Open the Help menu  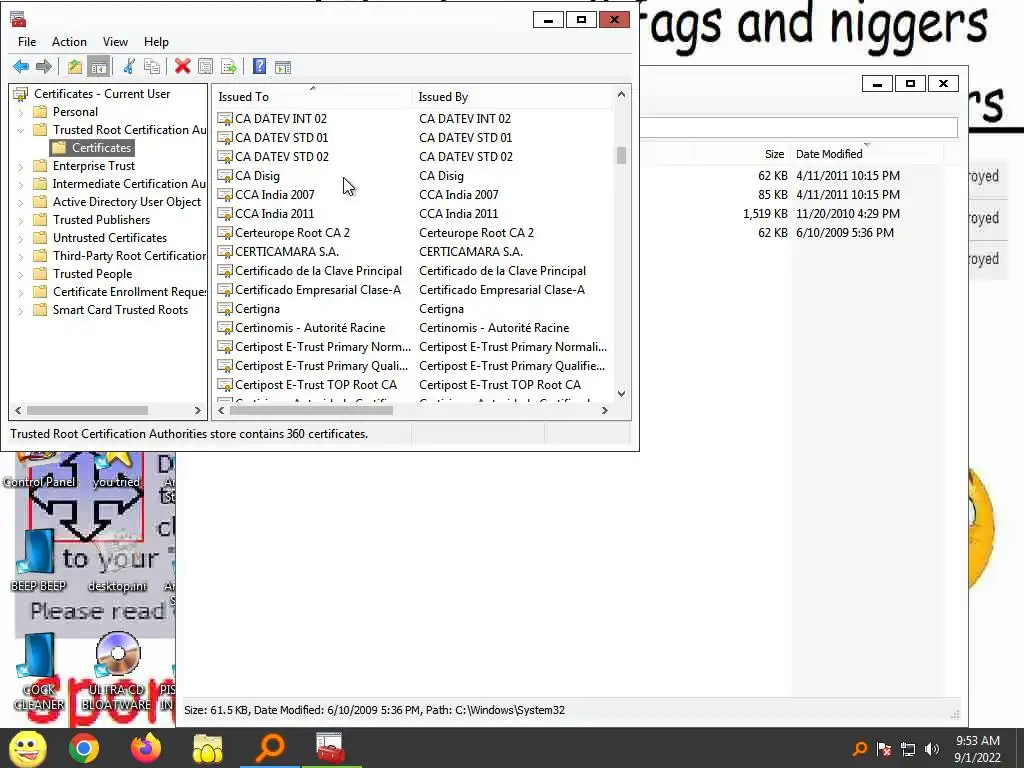[156, 42]
